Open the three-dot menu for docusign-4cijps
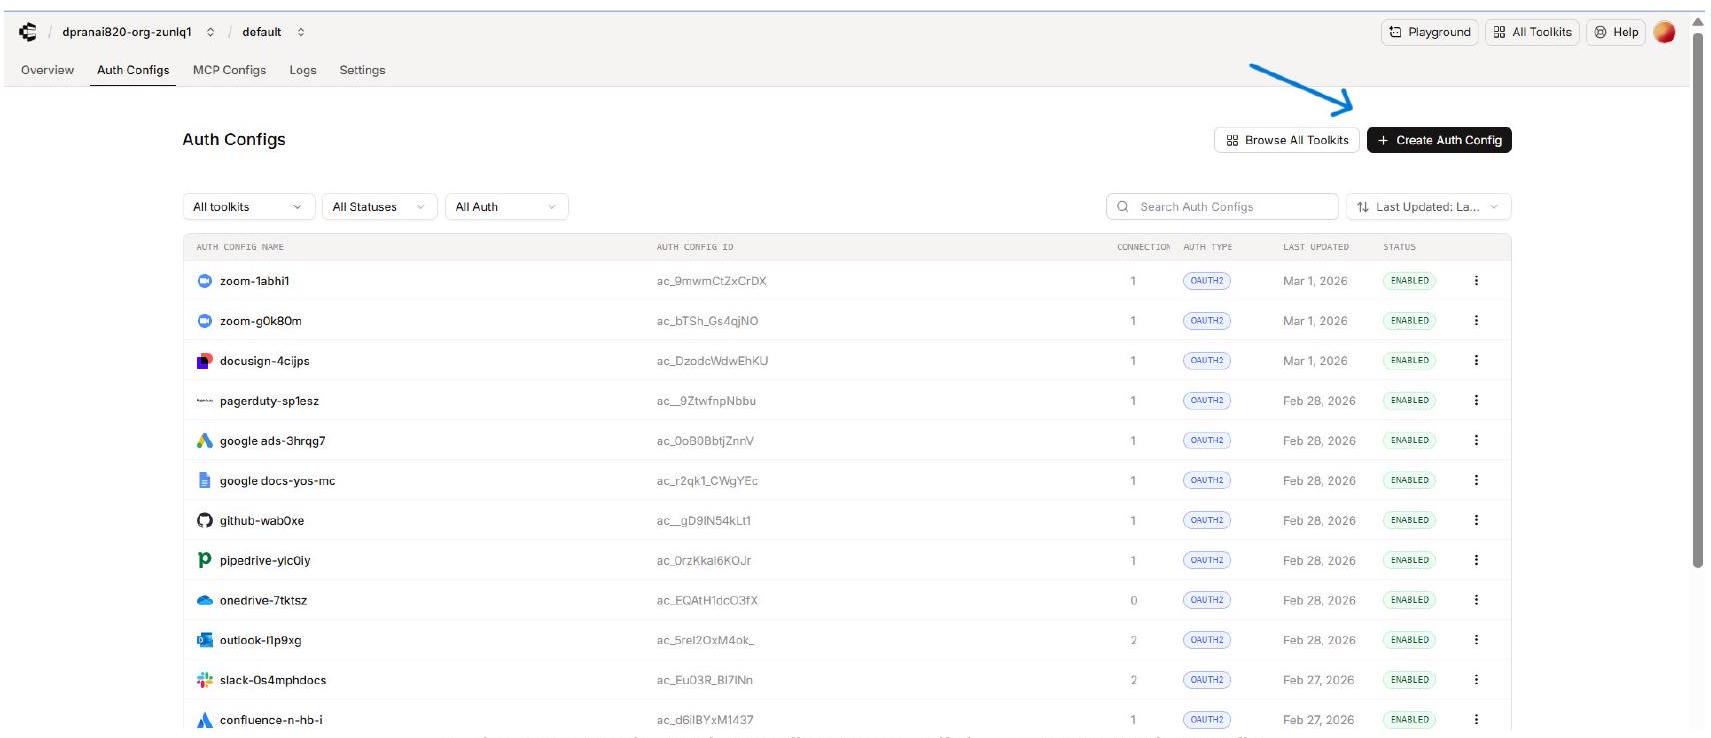Screen dimensions: 1711x738 (x=1476, y=360)
